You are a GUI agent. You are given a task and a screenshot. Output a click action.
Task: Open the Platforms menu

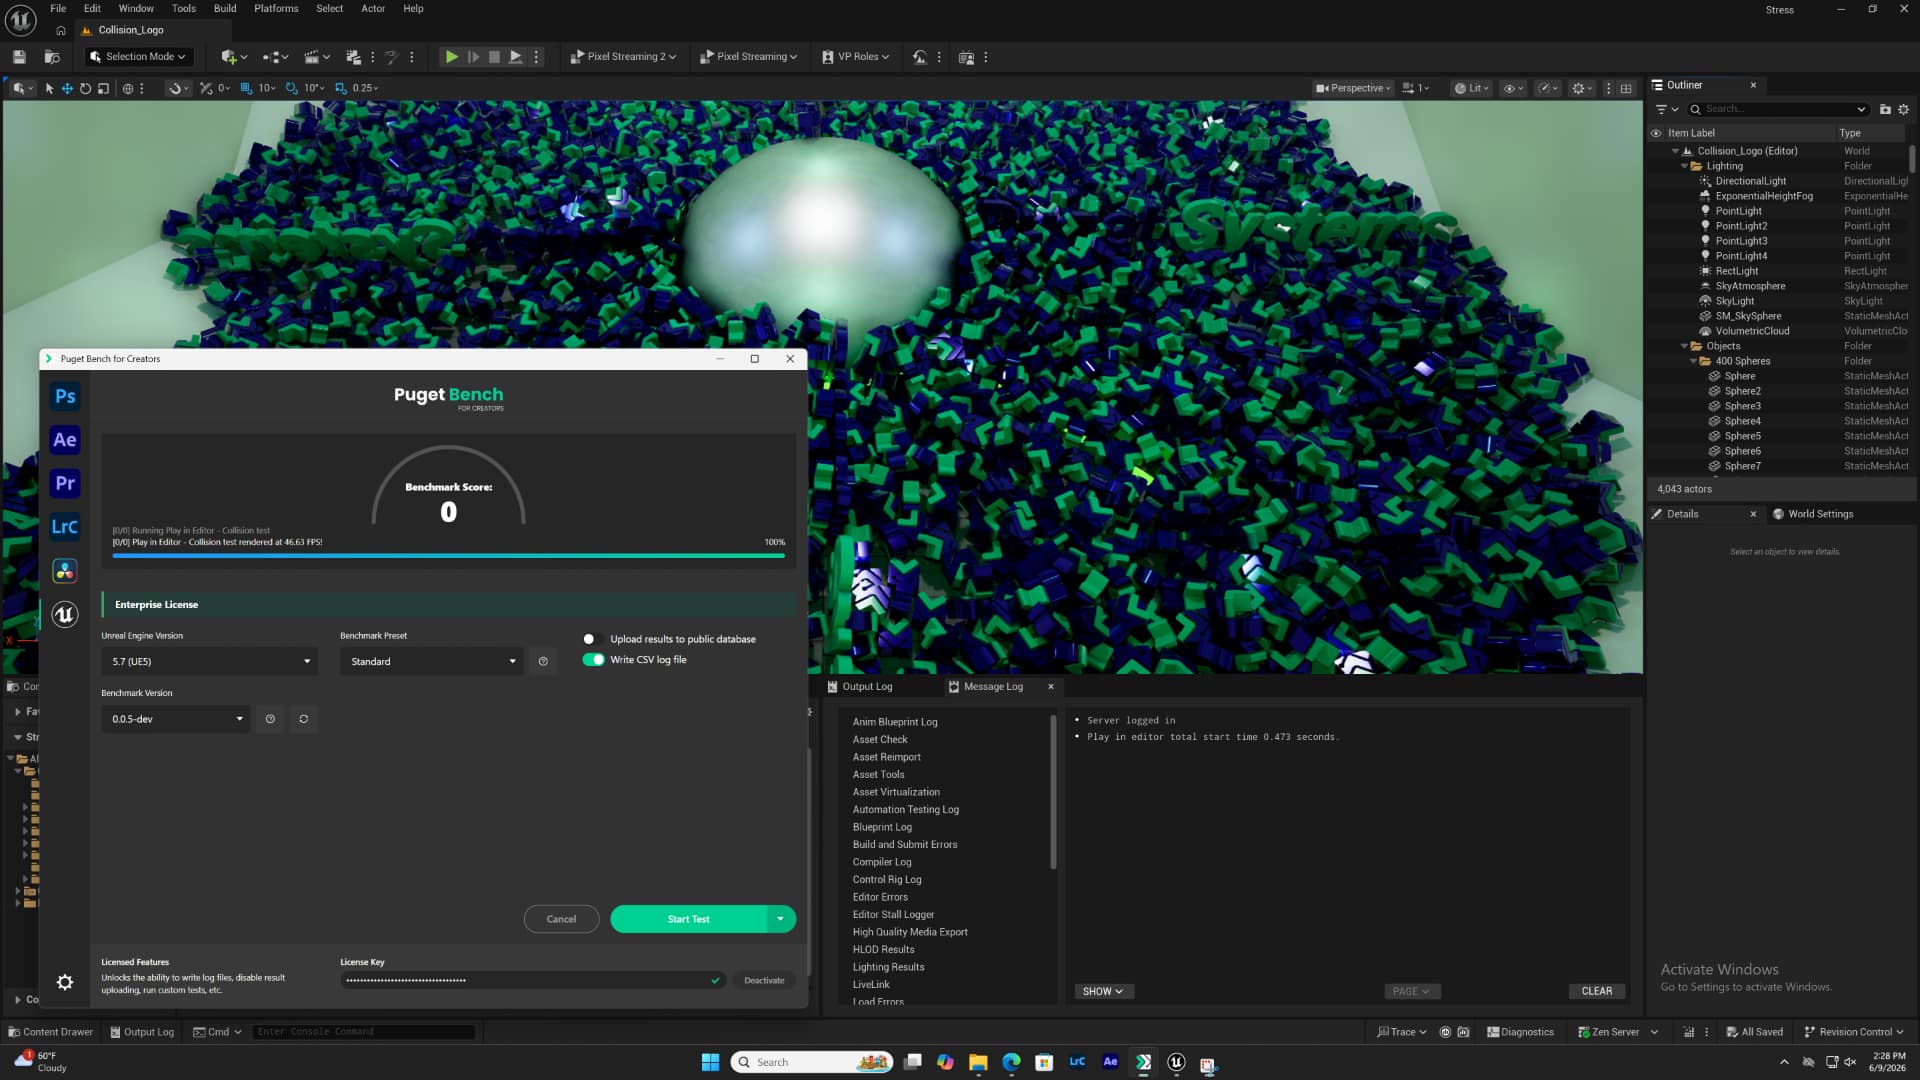click(x=276, y=8)
